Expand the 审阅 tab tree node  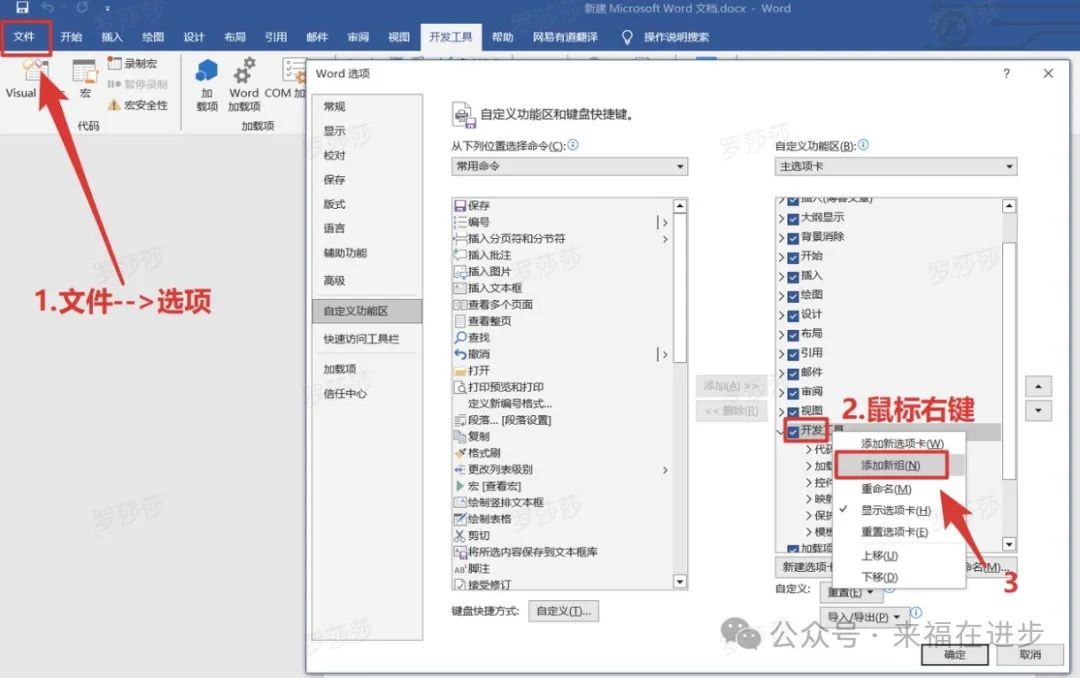tap(782, 393)
